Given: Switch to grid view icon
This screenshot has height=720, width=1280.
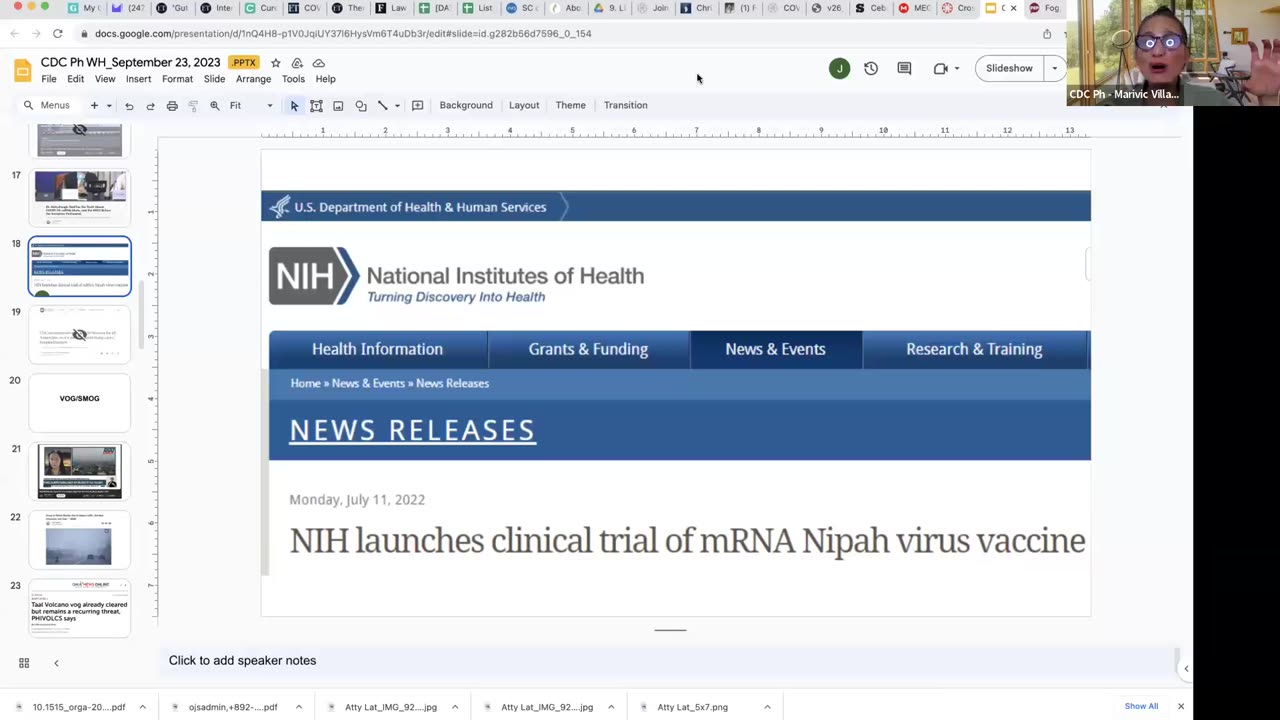Looking at the screenshot, I should (x=24, y=662).
